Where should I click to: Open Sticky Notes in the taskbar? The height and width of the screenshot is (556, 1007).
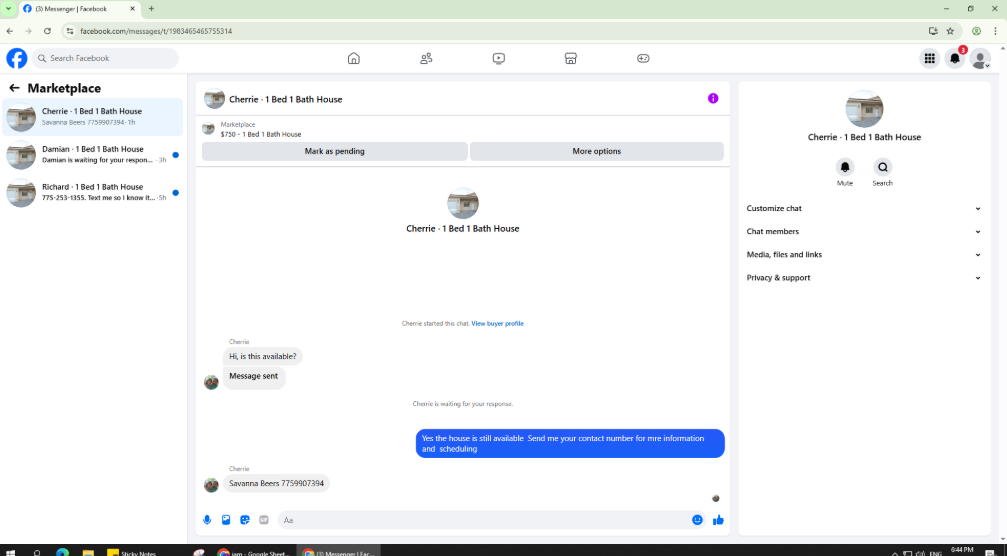point(131,552)
